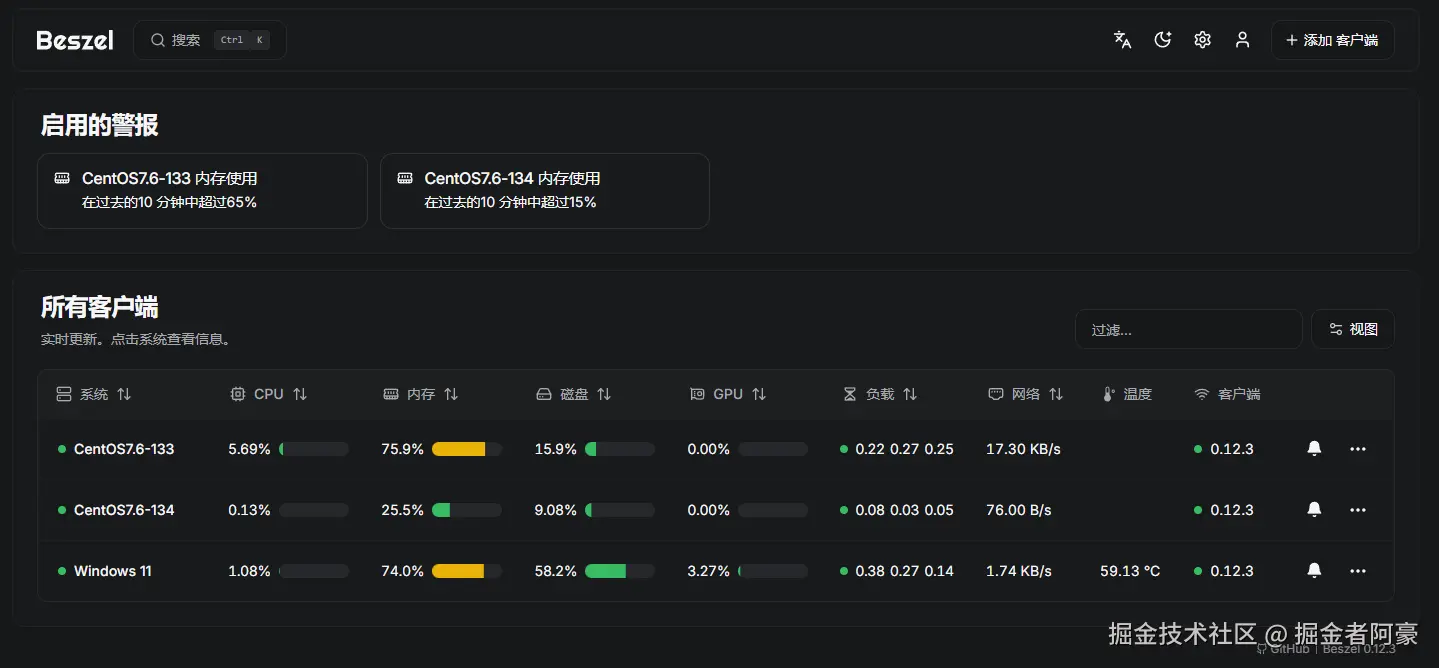The width and height of the screenshot is (1439, 668).
Task: Click the CentOS7.6-133 memory usage bar
Action: pos(466,449)
